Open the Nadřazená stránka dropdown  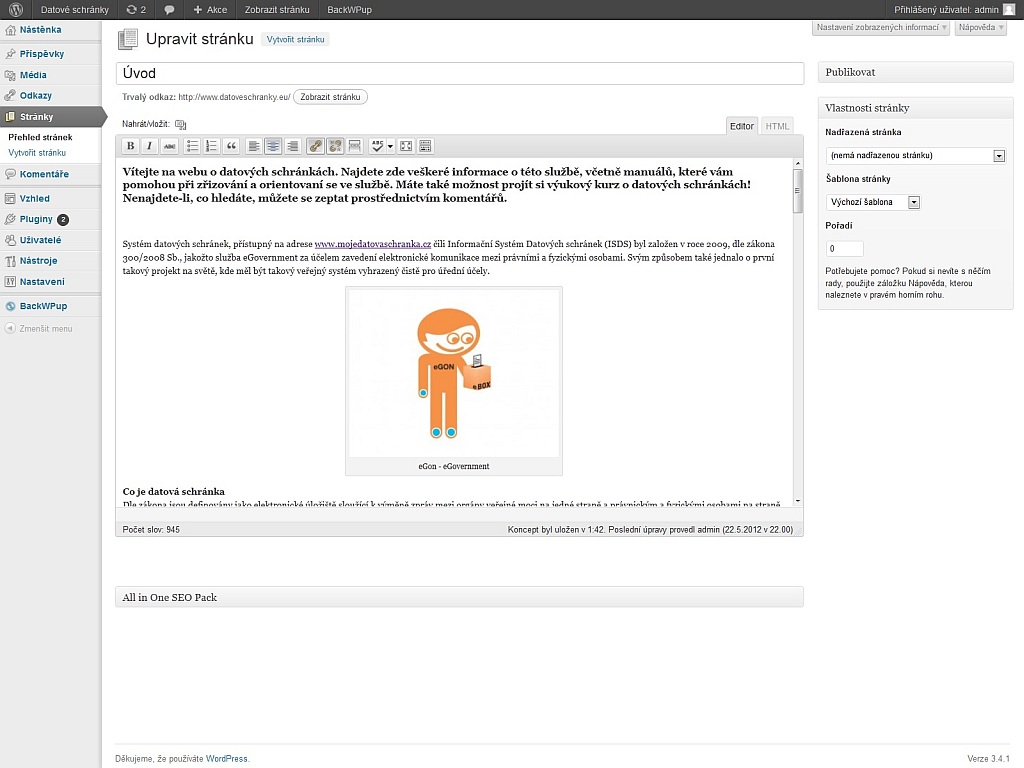pos(915,156)
